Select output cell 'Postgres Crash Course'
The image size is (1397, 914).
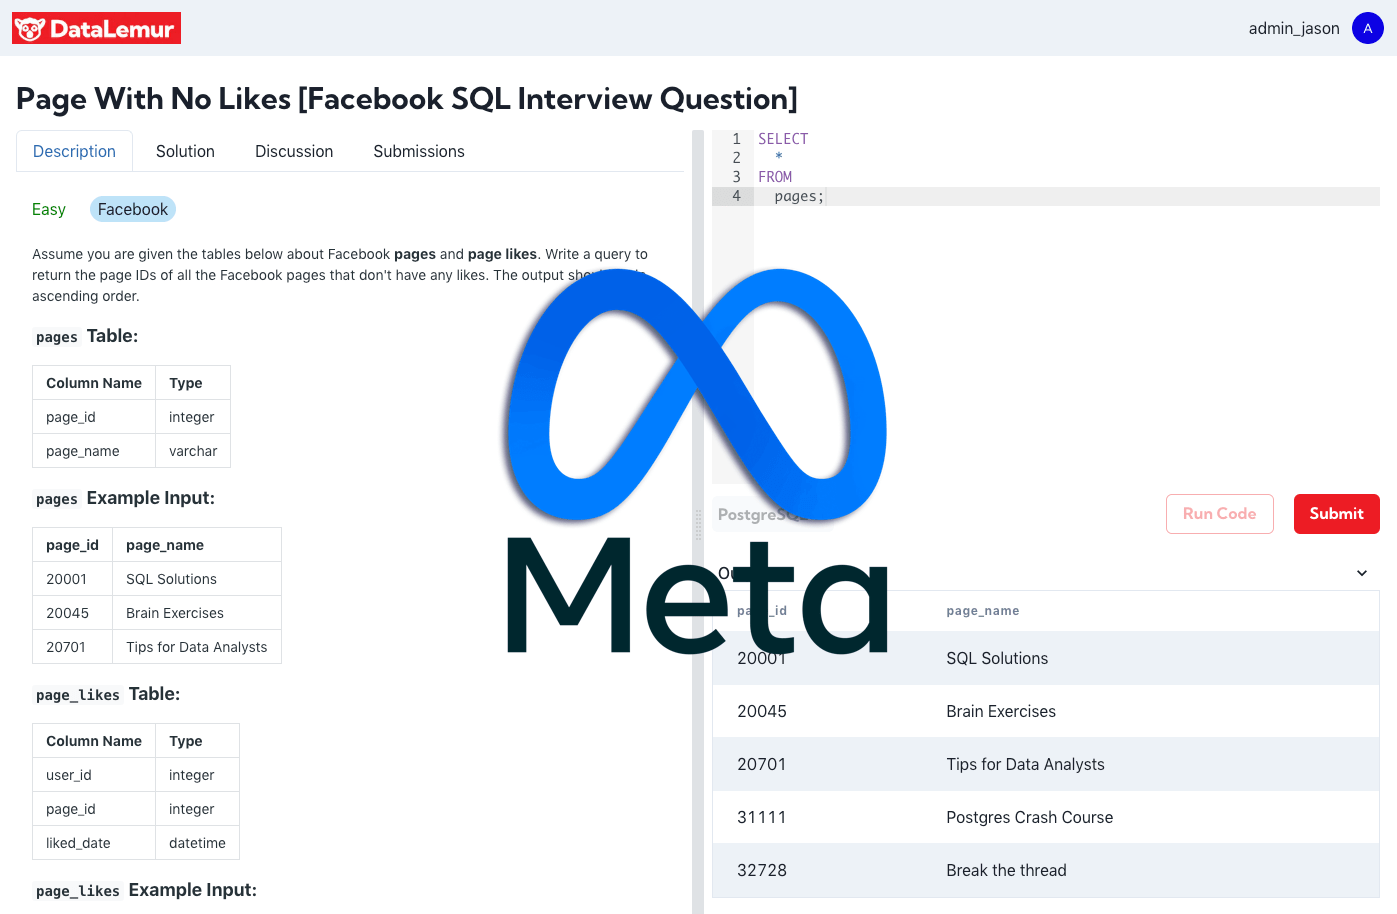1029,817
